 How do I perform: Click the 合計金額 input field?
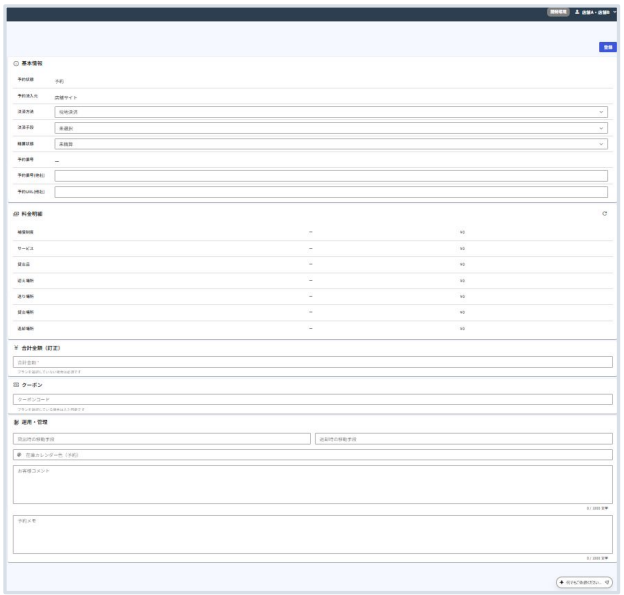(312, 362)
